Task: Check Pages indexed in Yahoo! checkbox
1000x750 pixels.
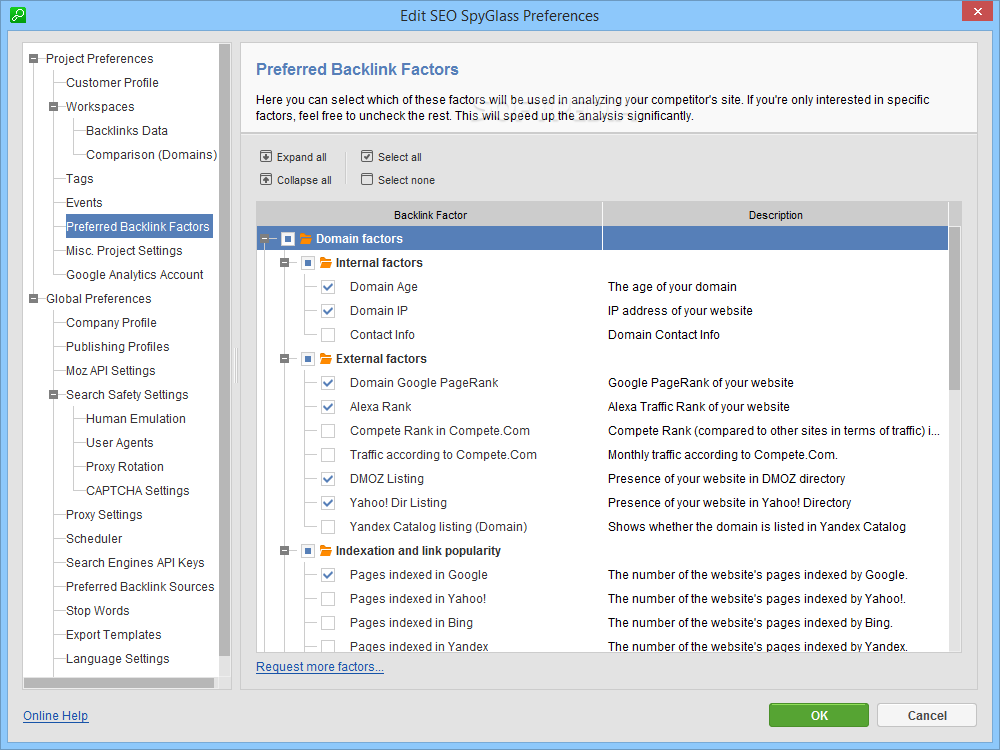Action: [x=328, y=599]
